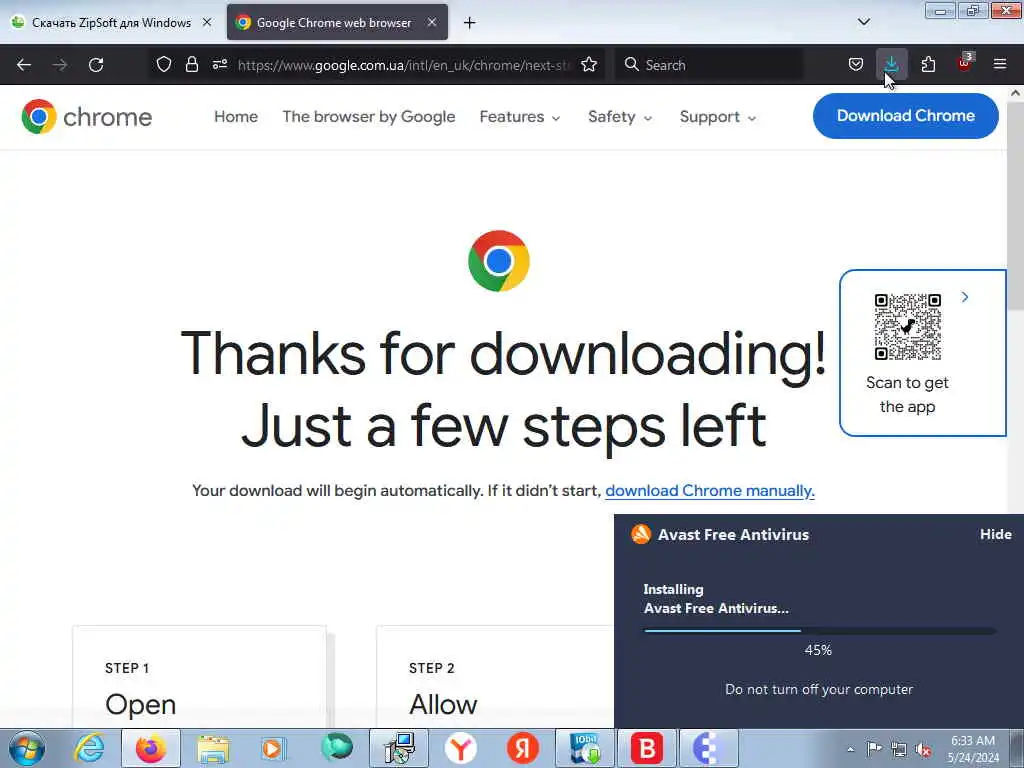Click the purple E taskbar icon
The image size is (1024, 768).
pyautogui.click(x=708, y=748)
